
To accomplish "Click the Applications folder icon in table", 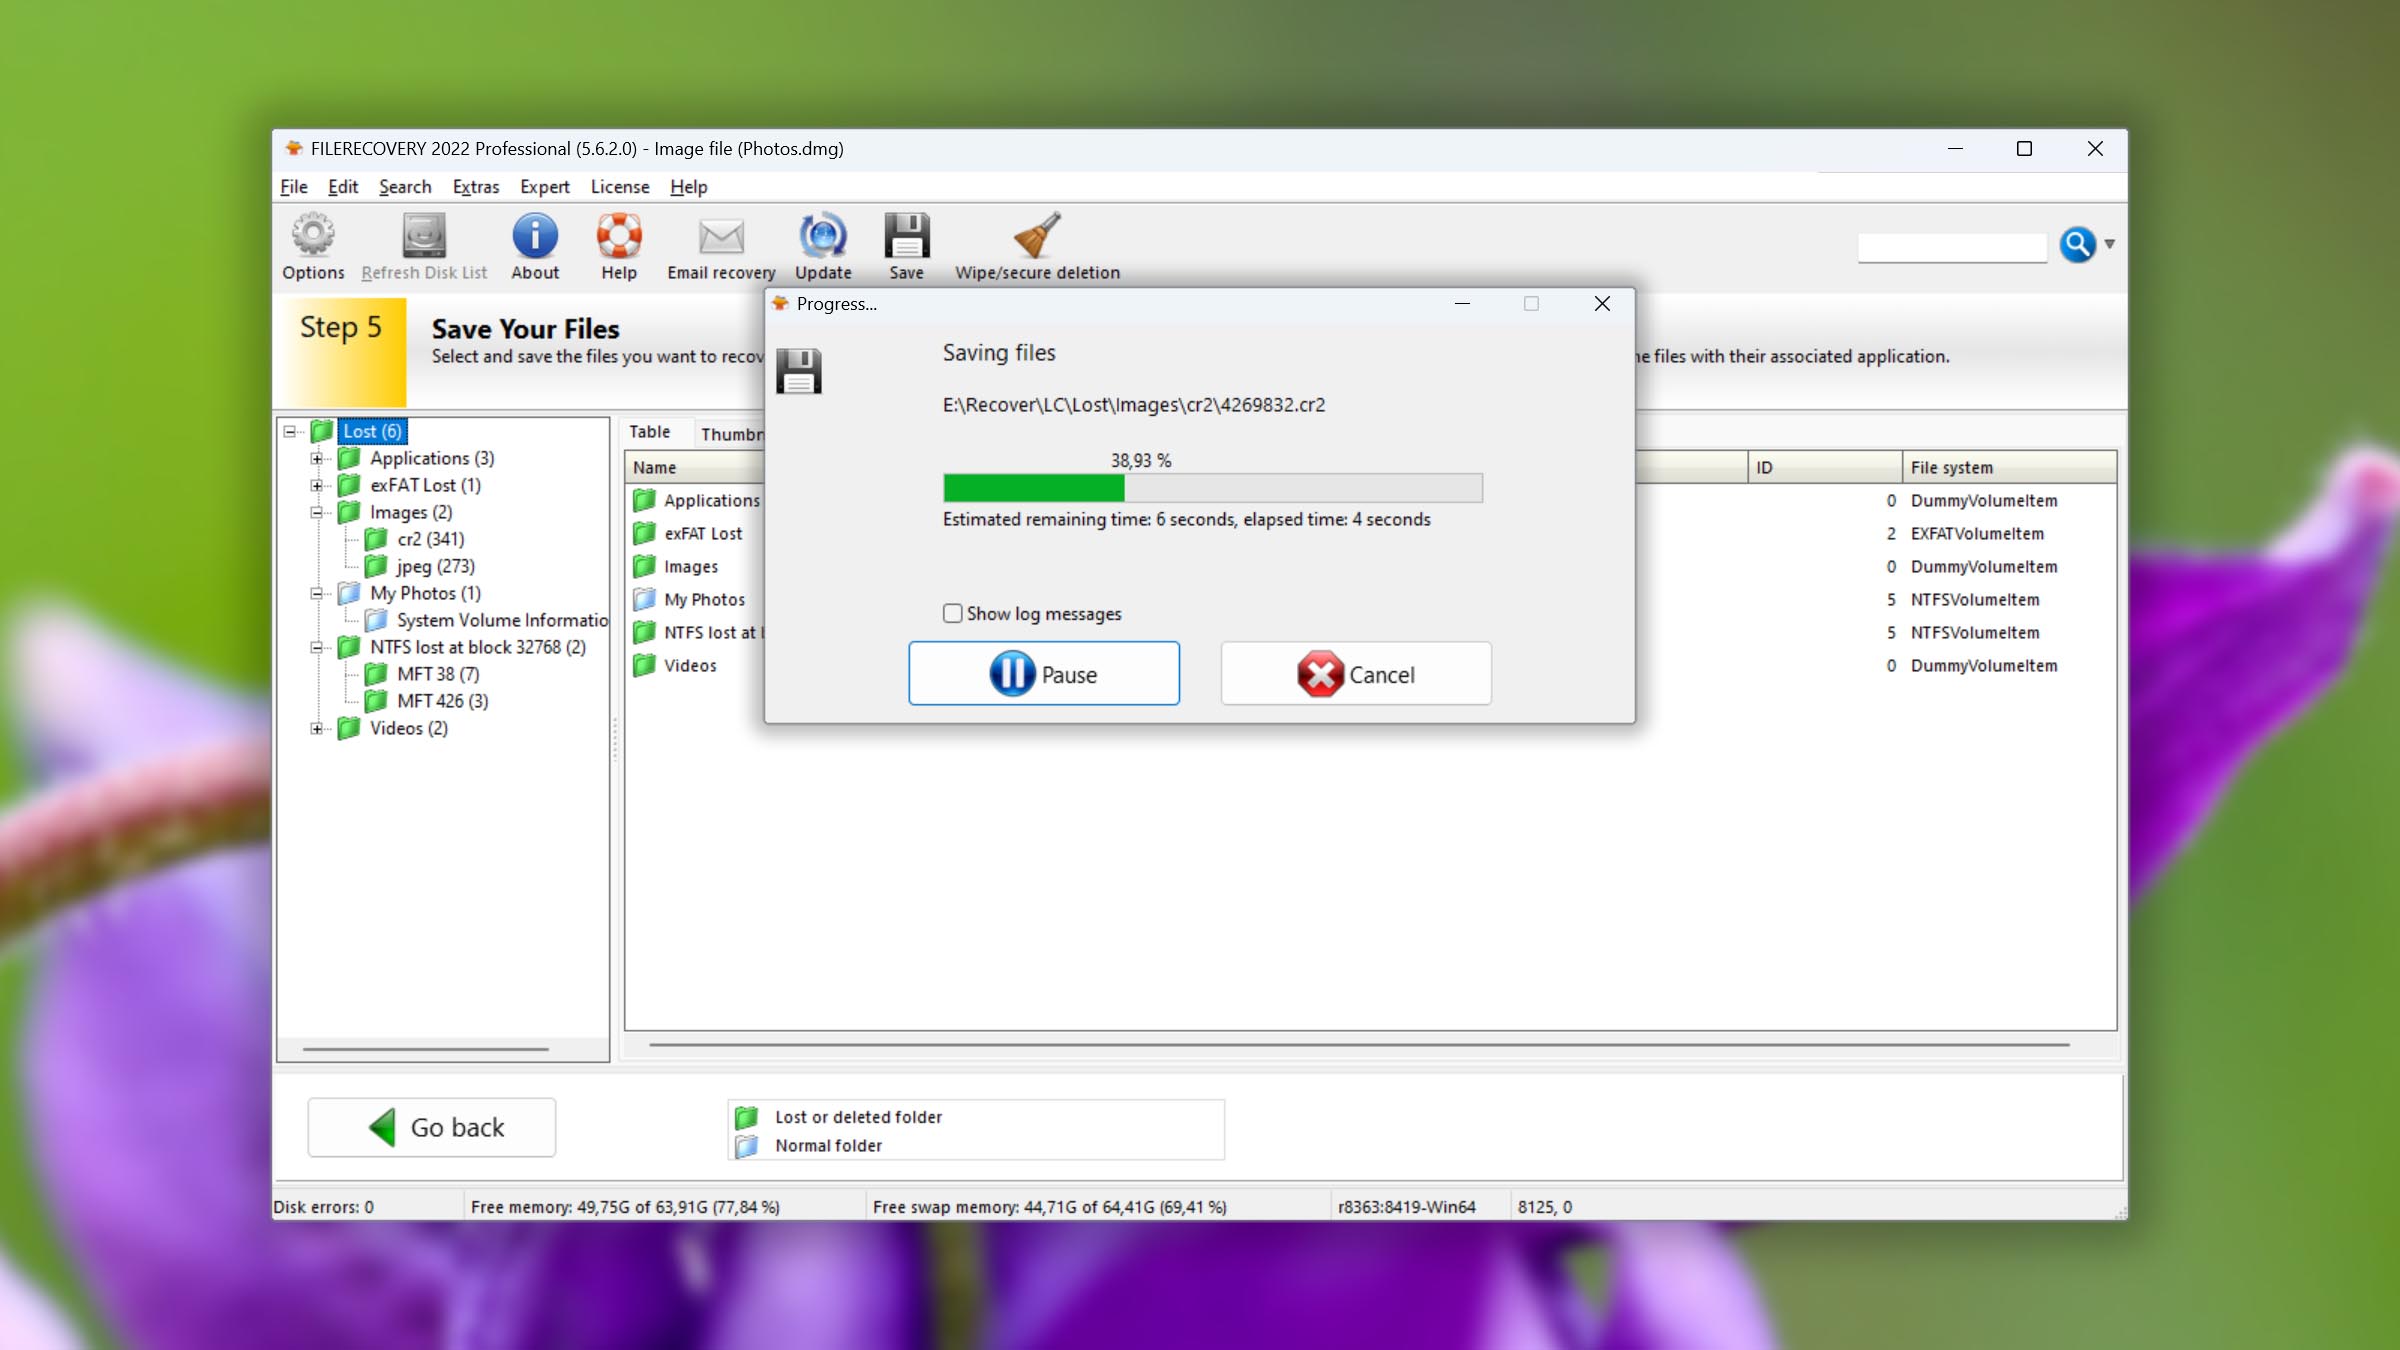I will (645, 500).
